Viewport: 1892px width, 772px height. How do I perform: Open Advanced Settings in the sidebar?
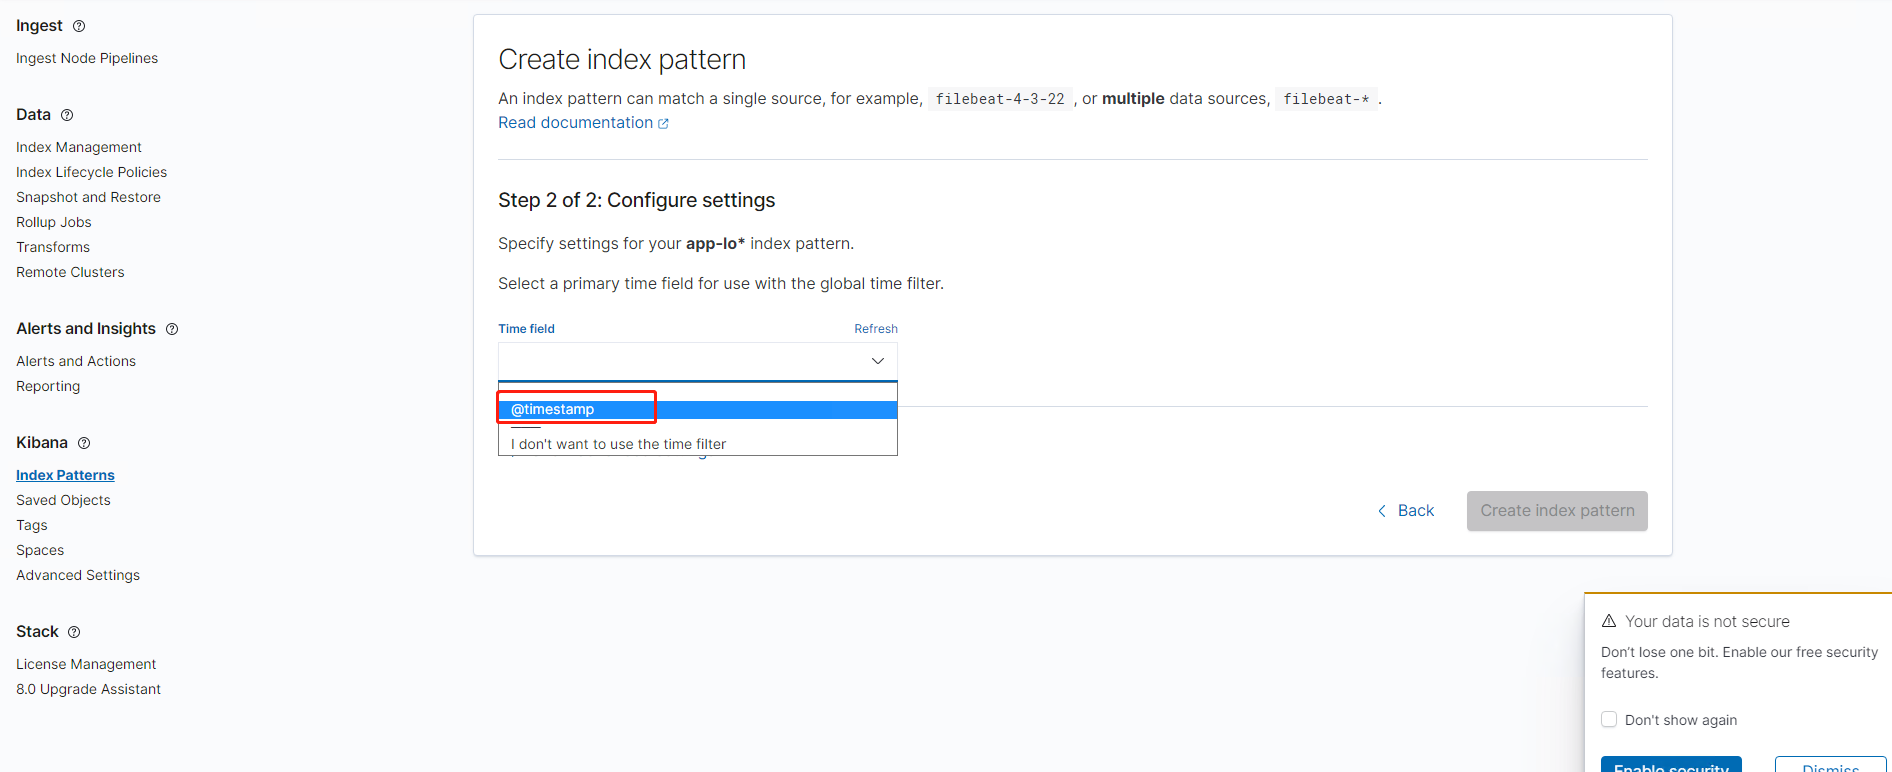[x=78, y=575]
